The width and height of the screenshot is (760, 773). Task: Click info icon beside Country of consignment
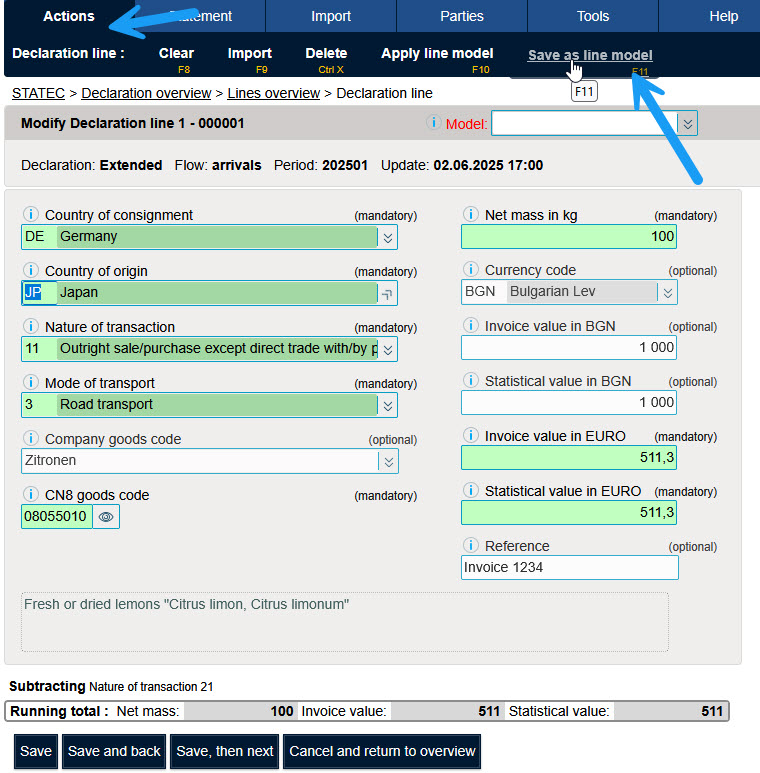[x=30, y=215]
